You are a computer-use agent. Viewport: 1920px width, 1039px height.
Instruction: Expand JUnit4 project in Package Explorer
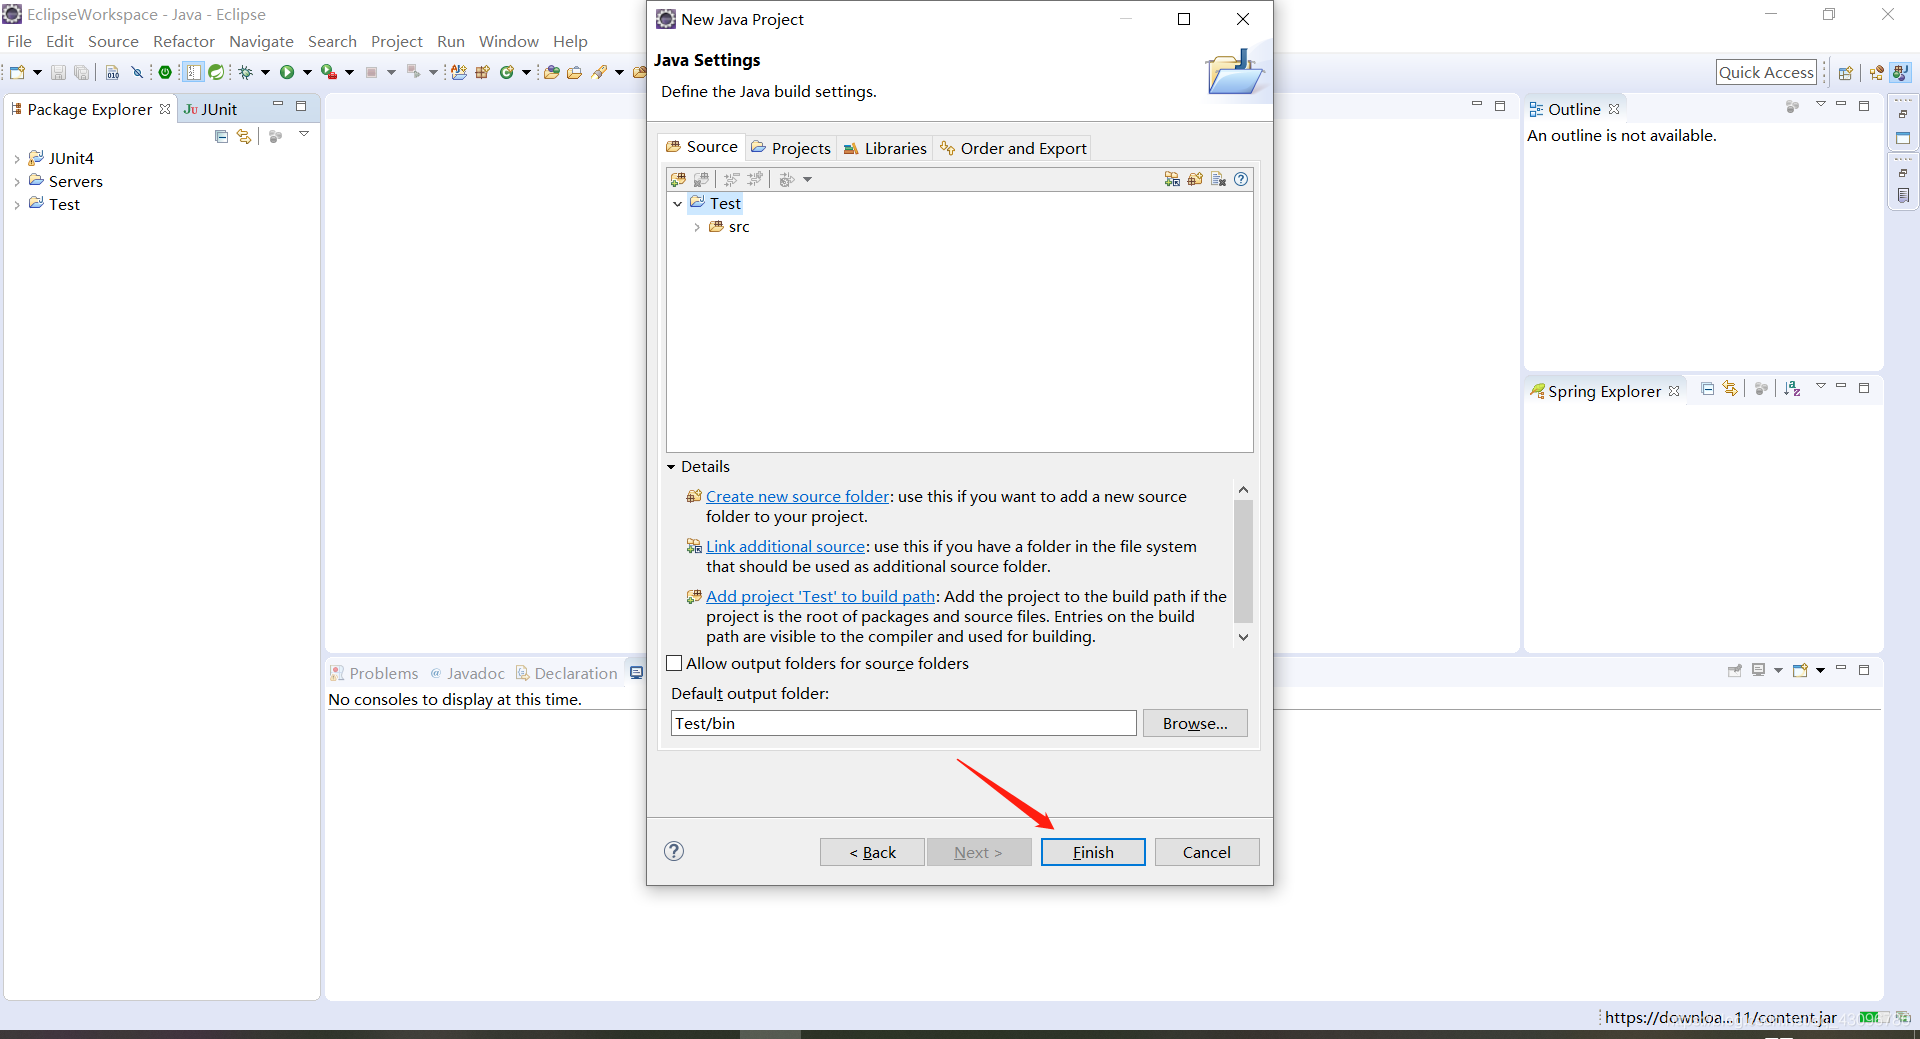17,159
